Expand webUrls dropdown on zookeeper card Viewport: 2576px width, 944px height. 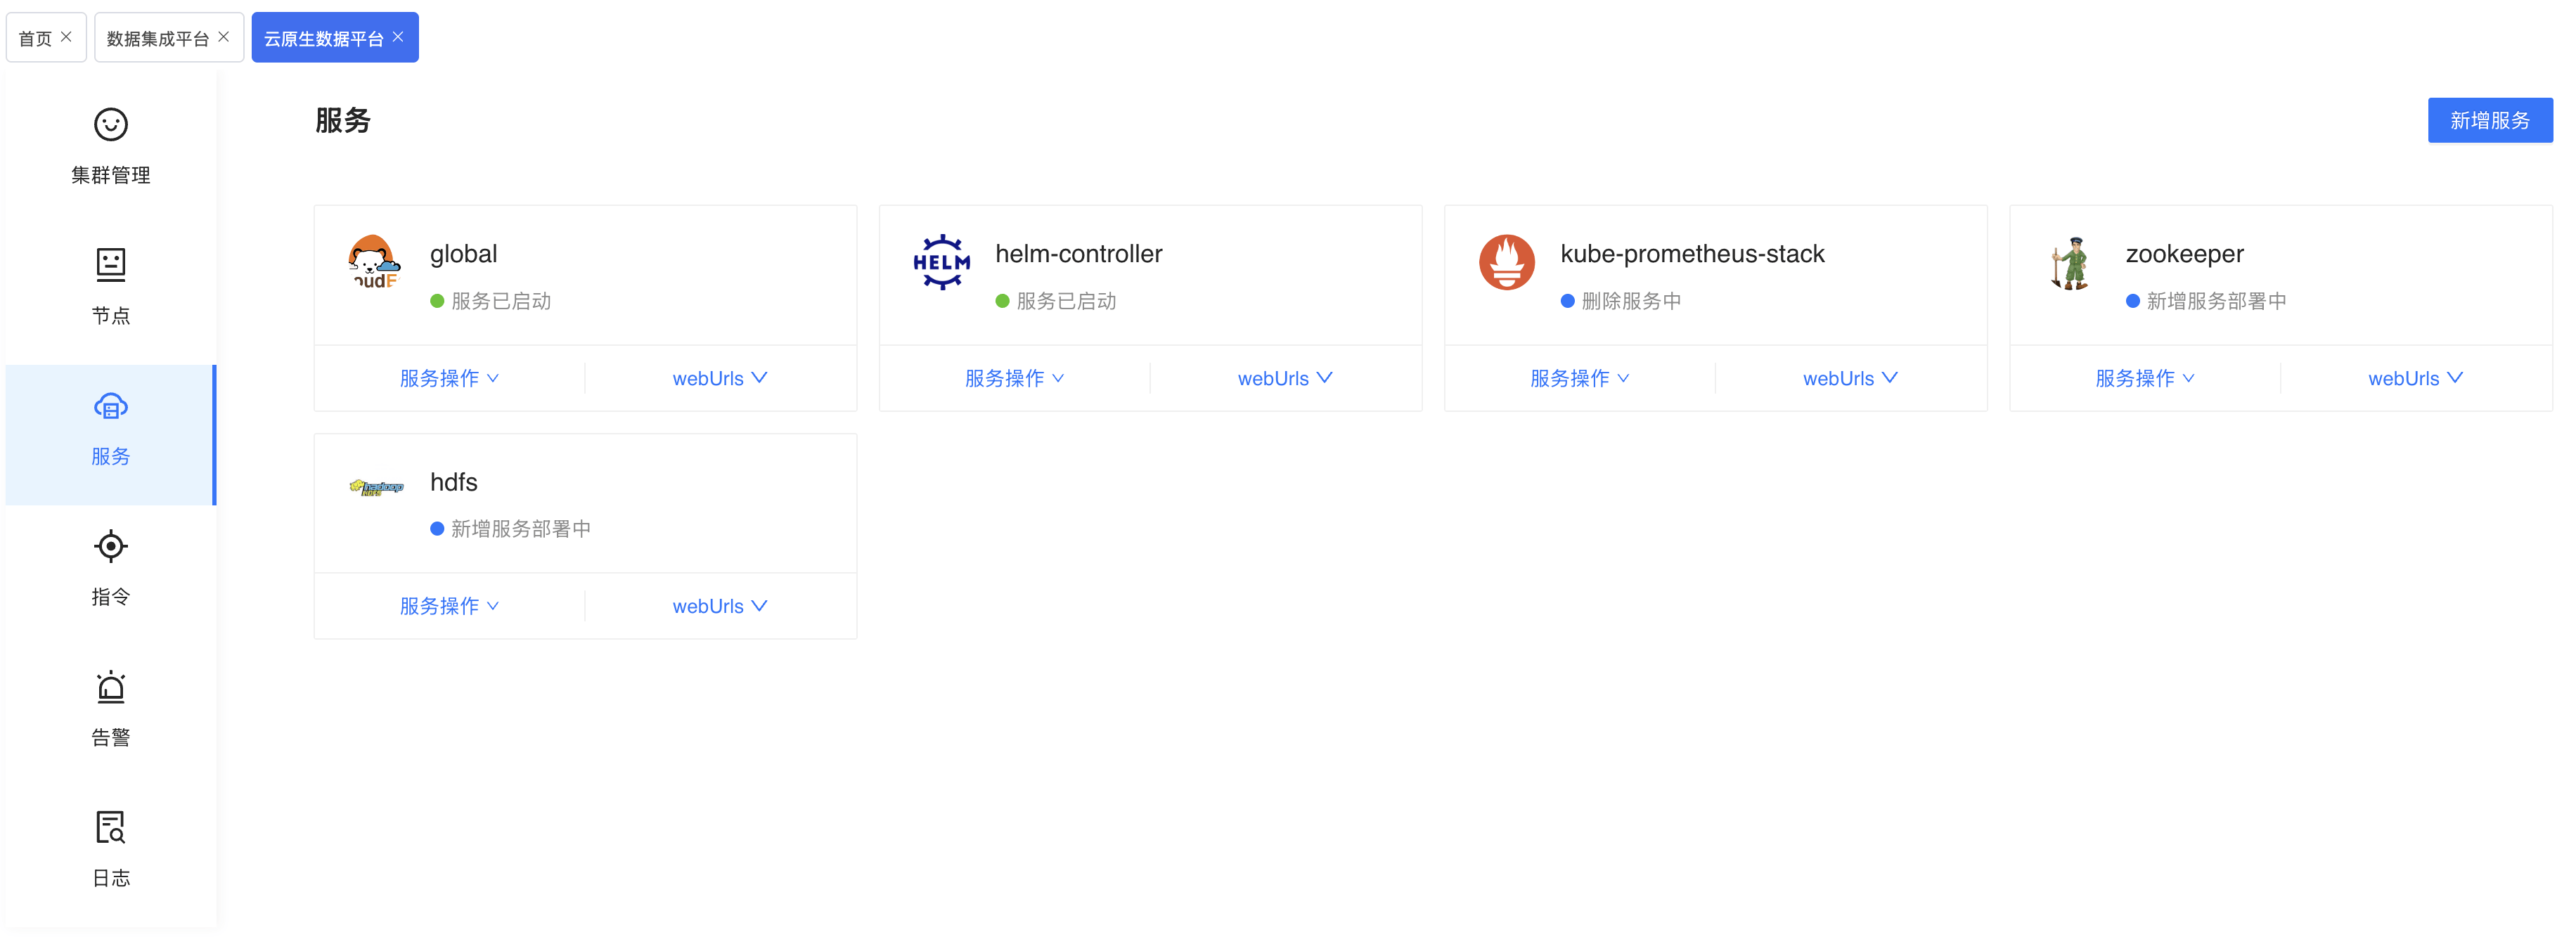[2416, 378]
